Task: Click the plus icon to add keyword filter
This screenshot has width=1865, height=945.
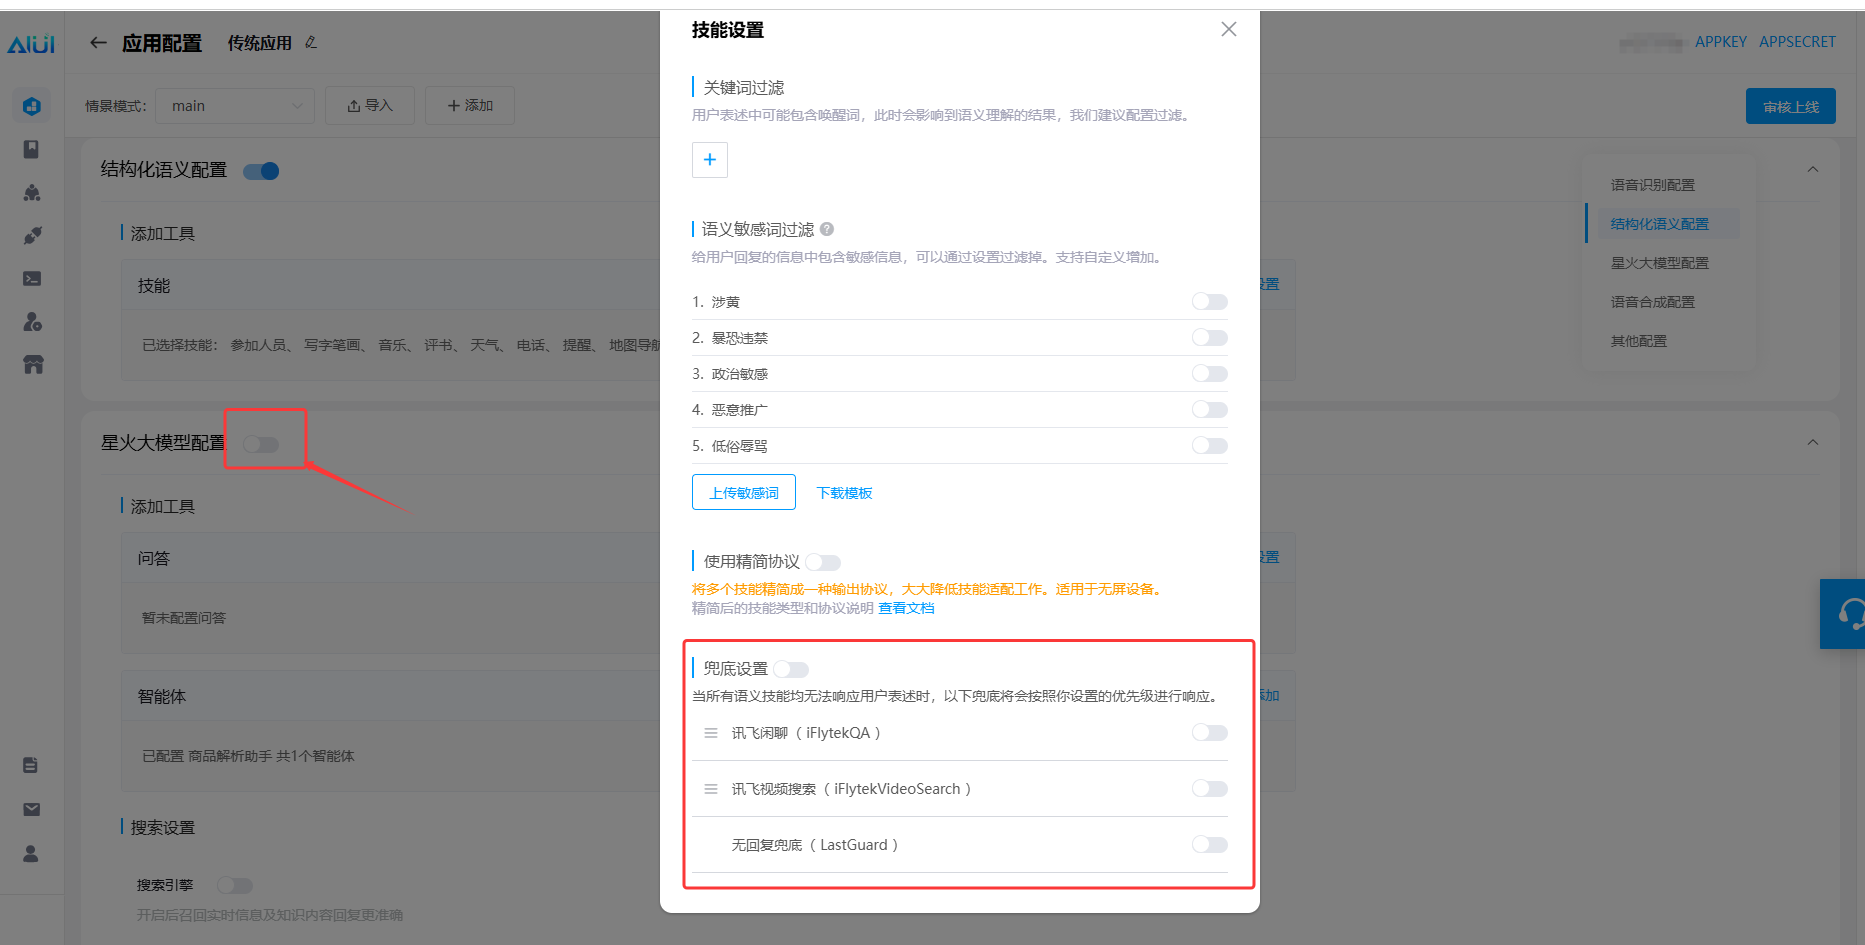Action: (709, 160)
